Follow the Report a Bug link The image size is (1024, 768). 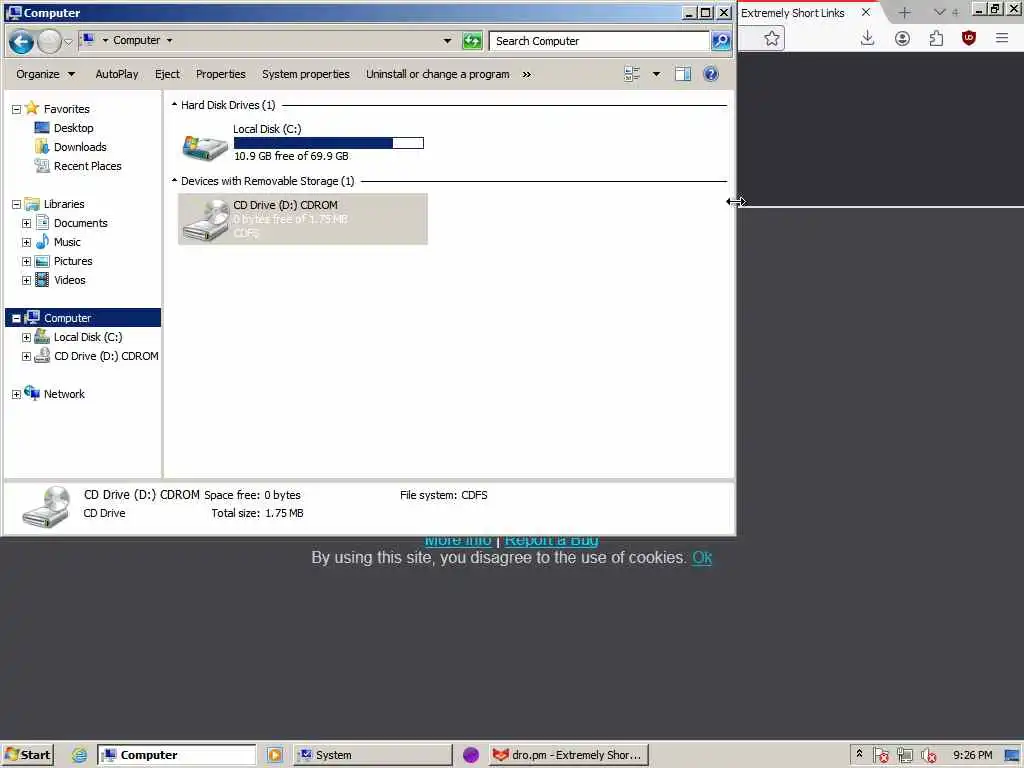(551, 541)
